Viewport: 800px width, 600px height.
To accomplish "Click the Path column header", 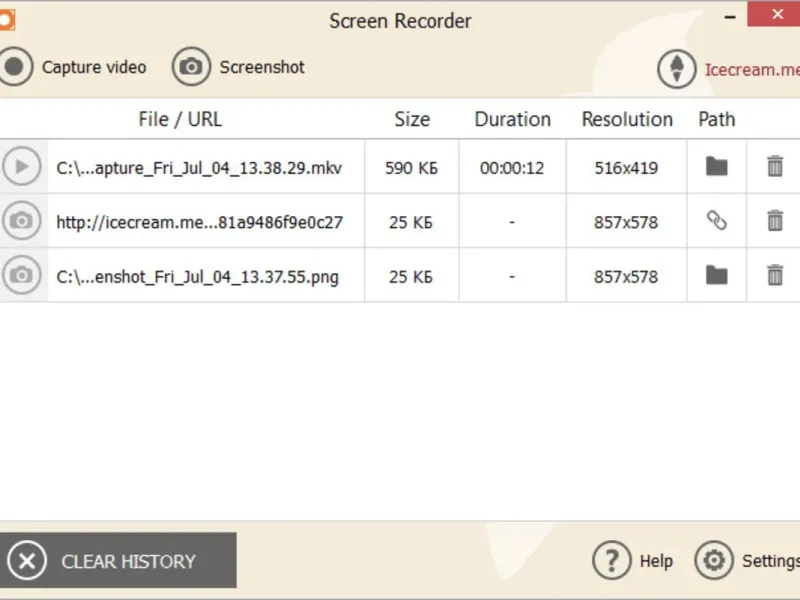I will (717, 119).
